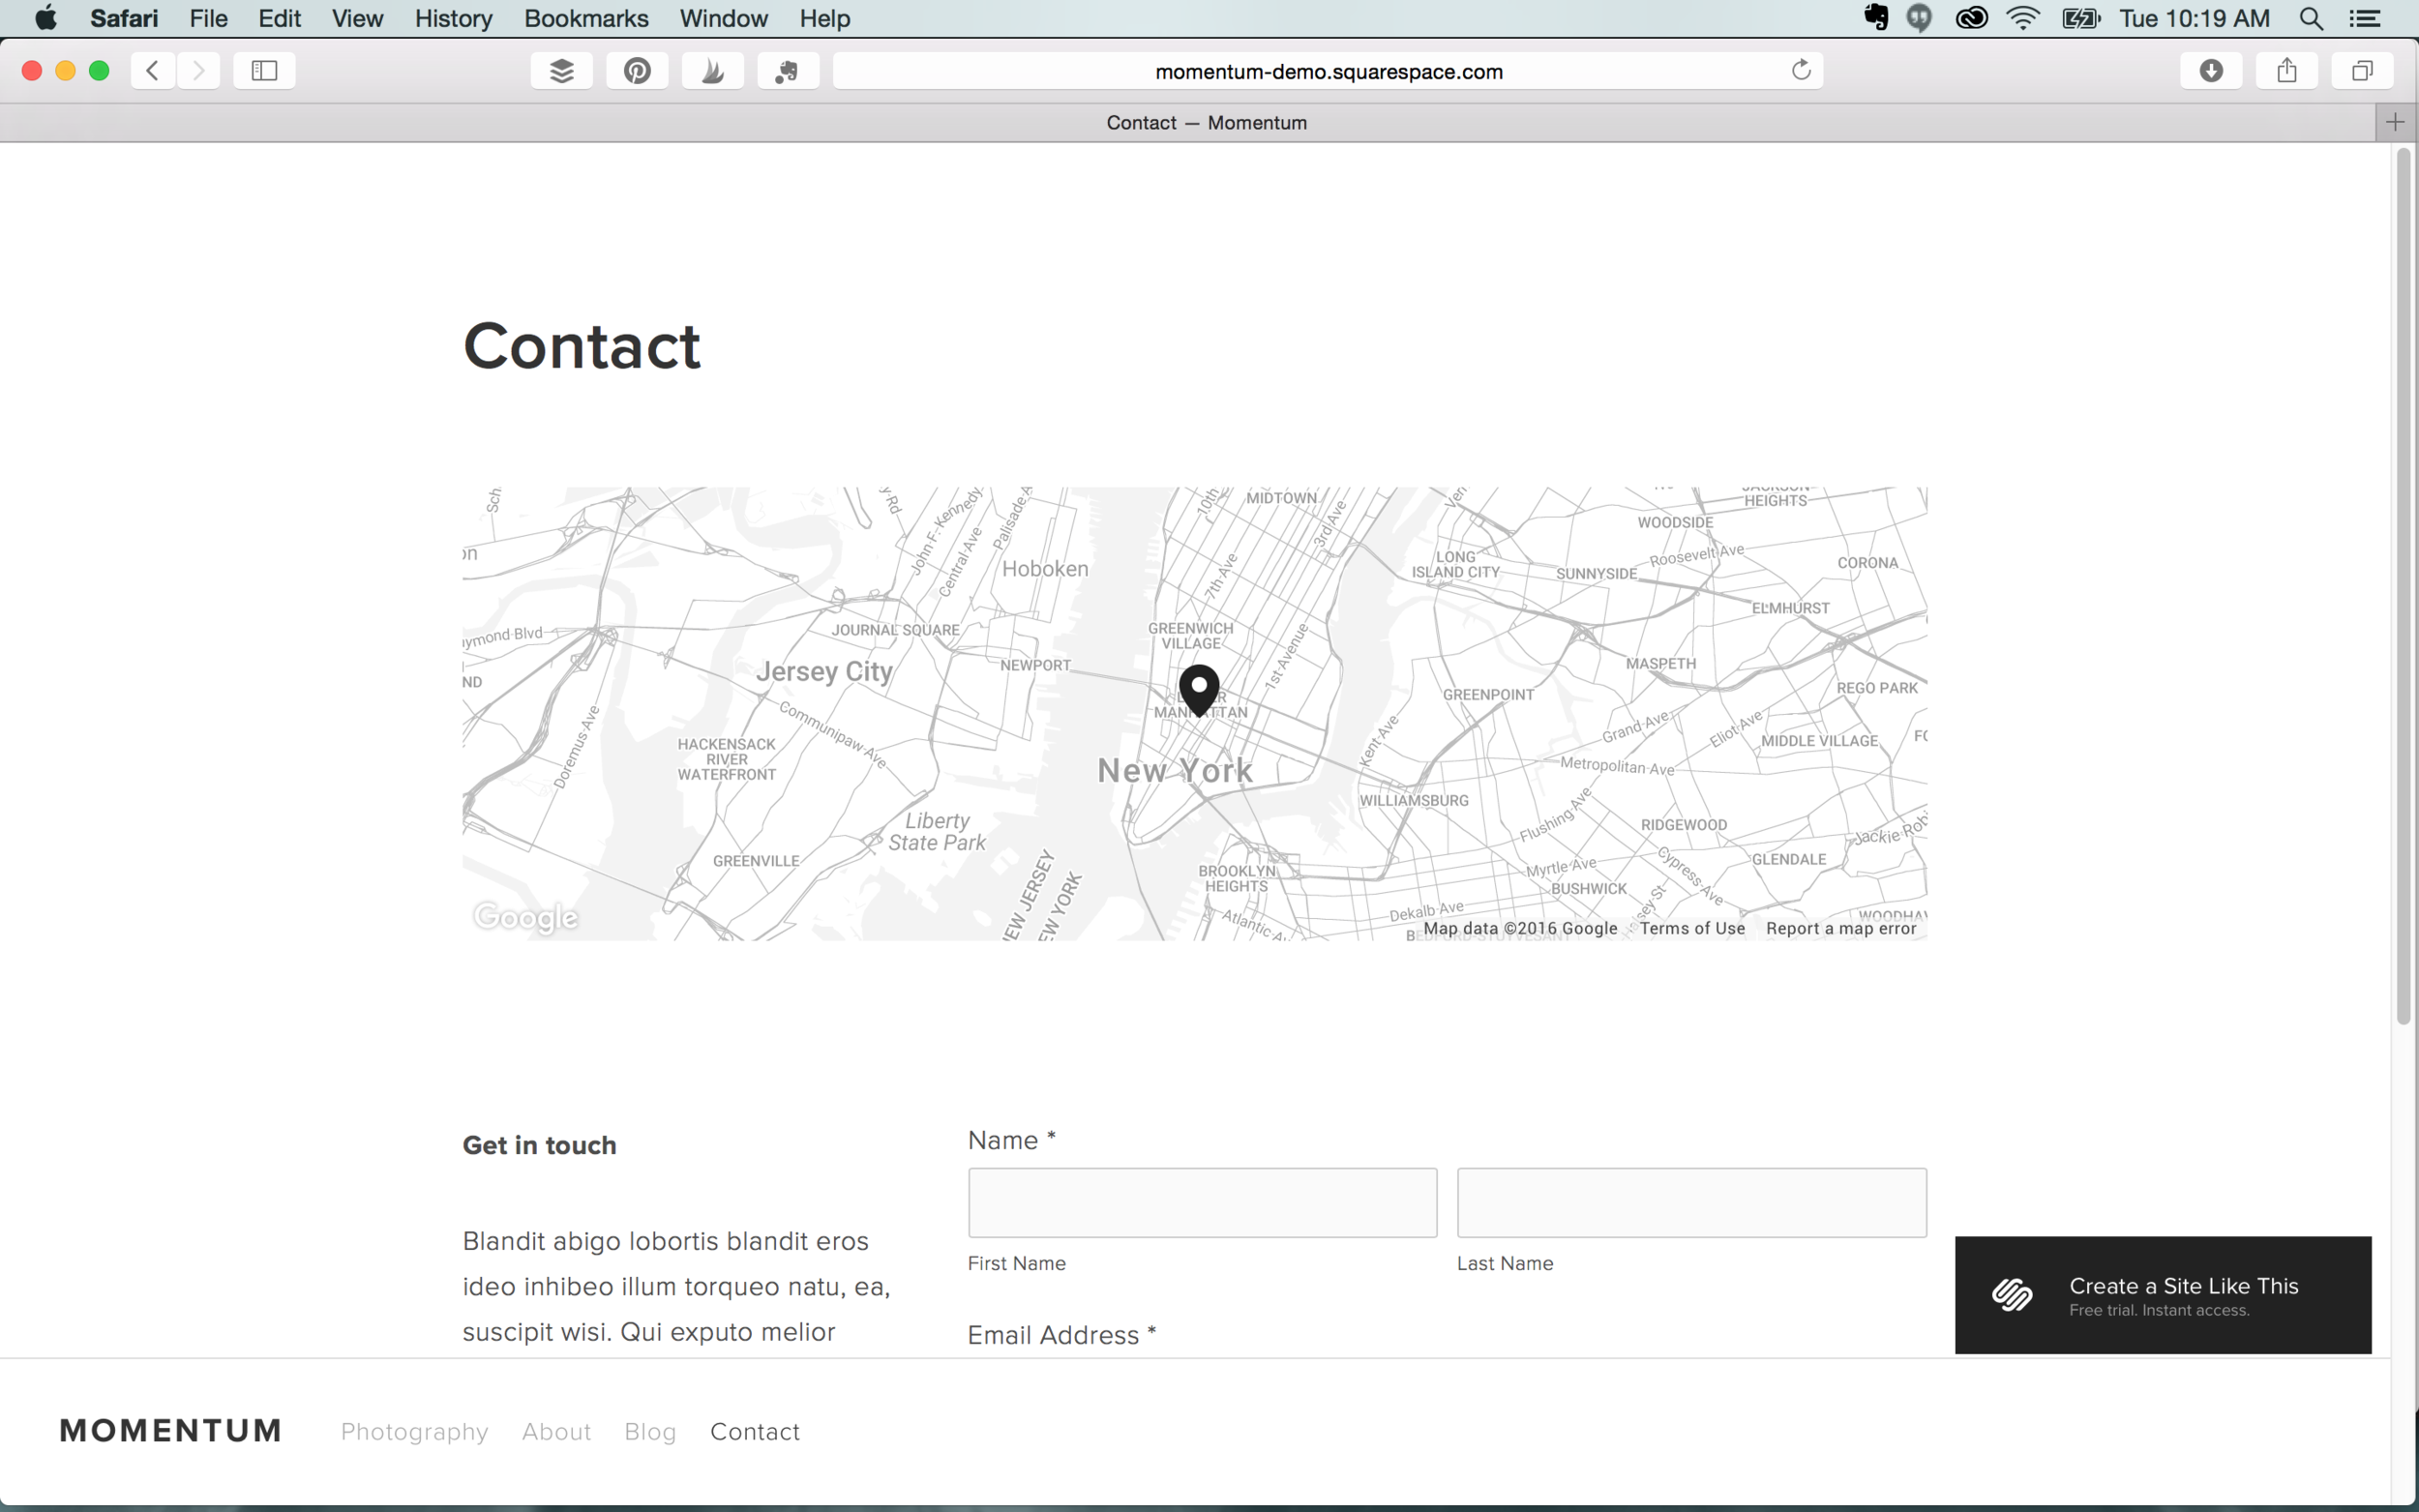Click the battery status icon
Image resolution: width=2419 pixels, height=1512 pixels.
2081,18
